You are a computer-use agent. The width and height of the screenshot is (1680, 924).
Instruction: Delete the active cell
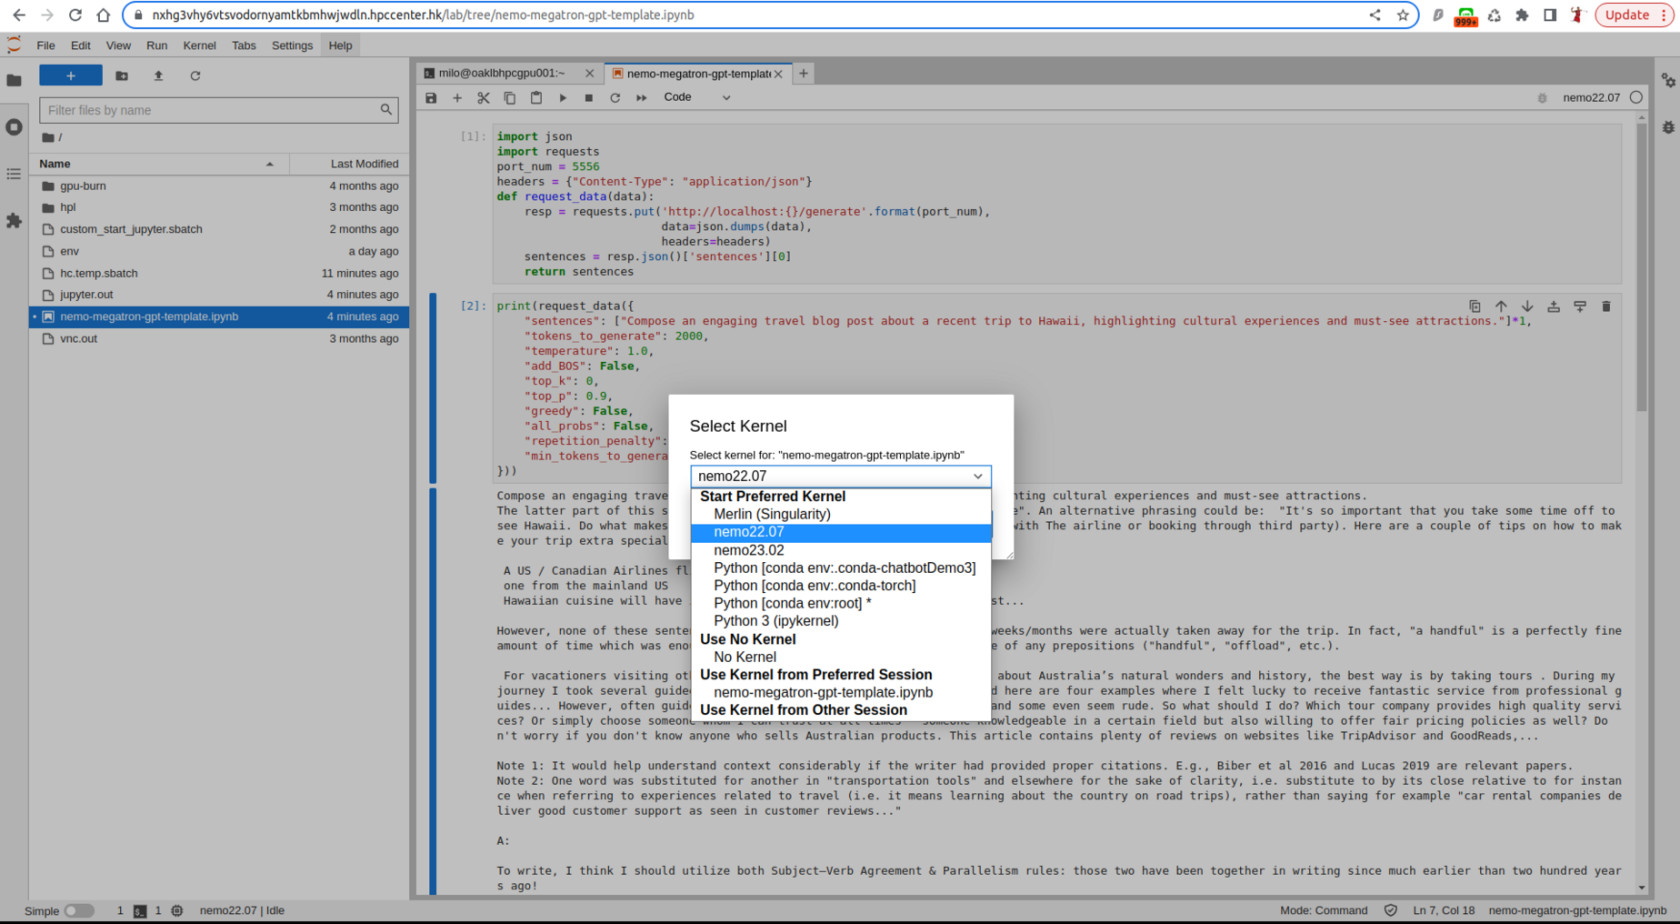[1606, 307]
